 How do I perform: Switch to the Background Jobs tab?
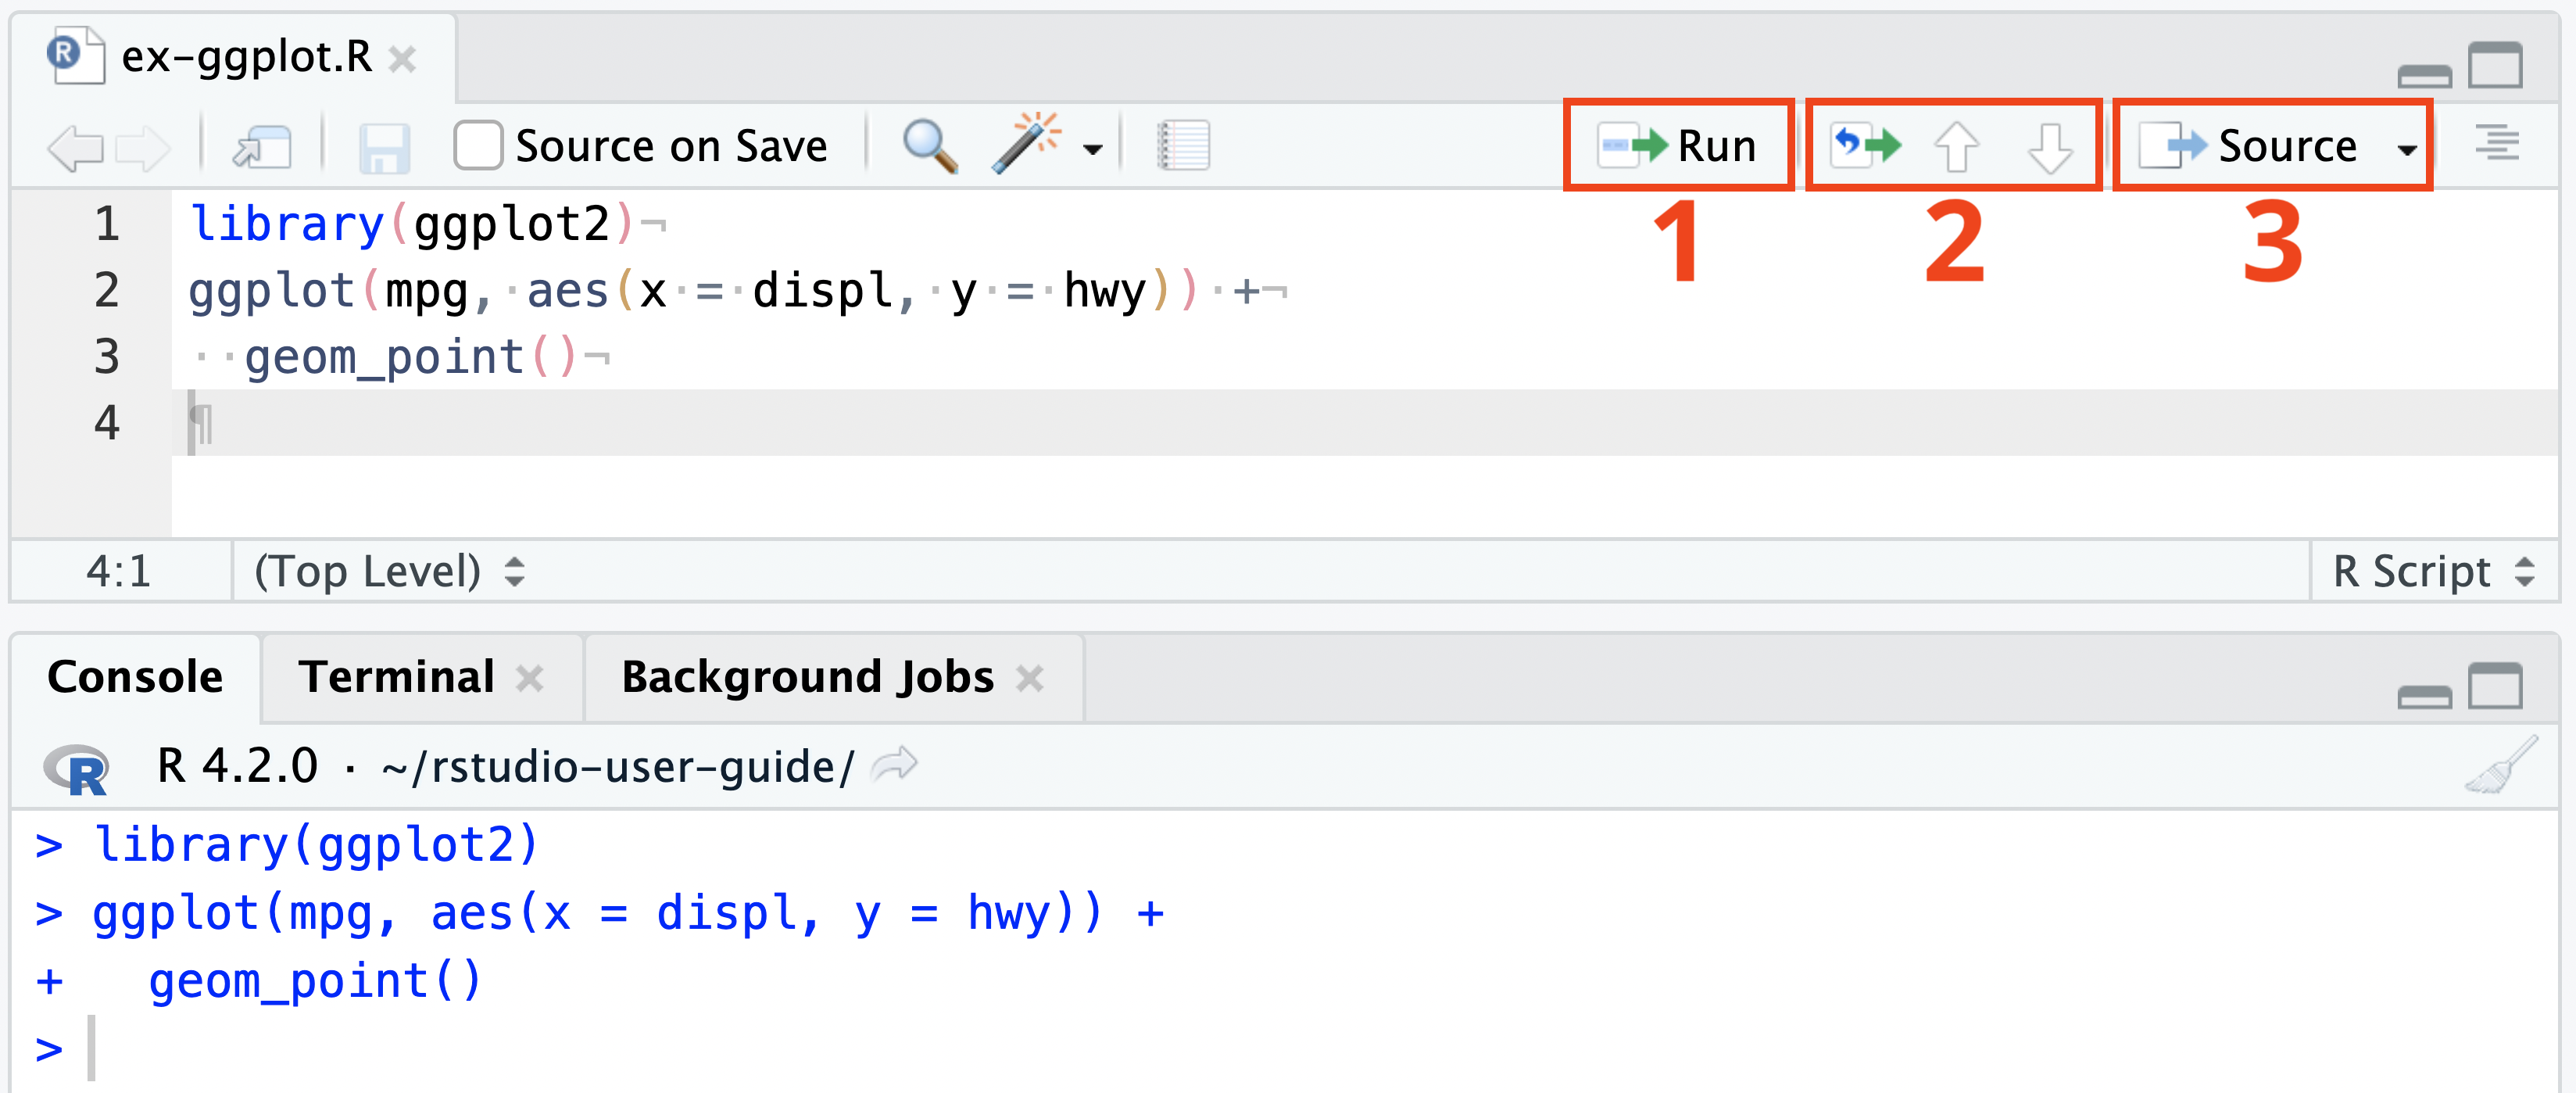(x=807, y=677)
